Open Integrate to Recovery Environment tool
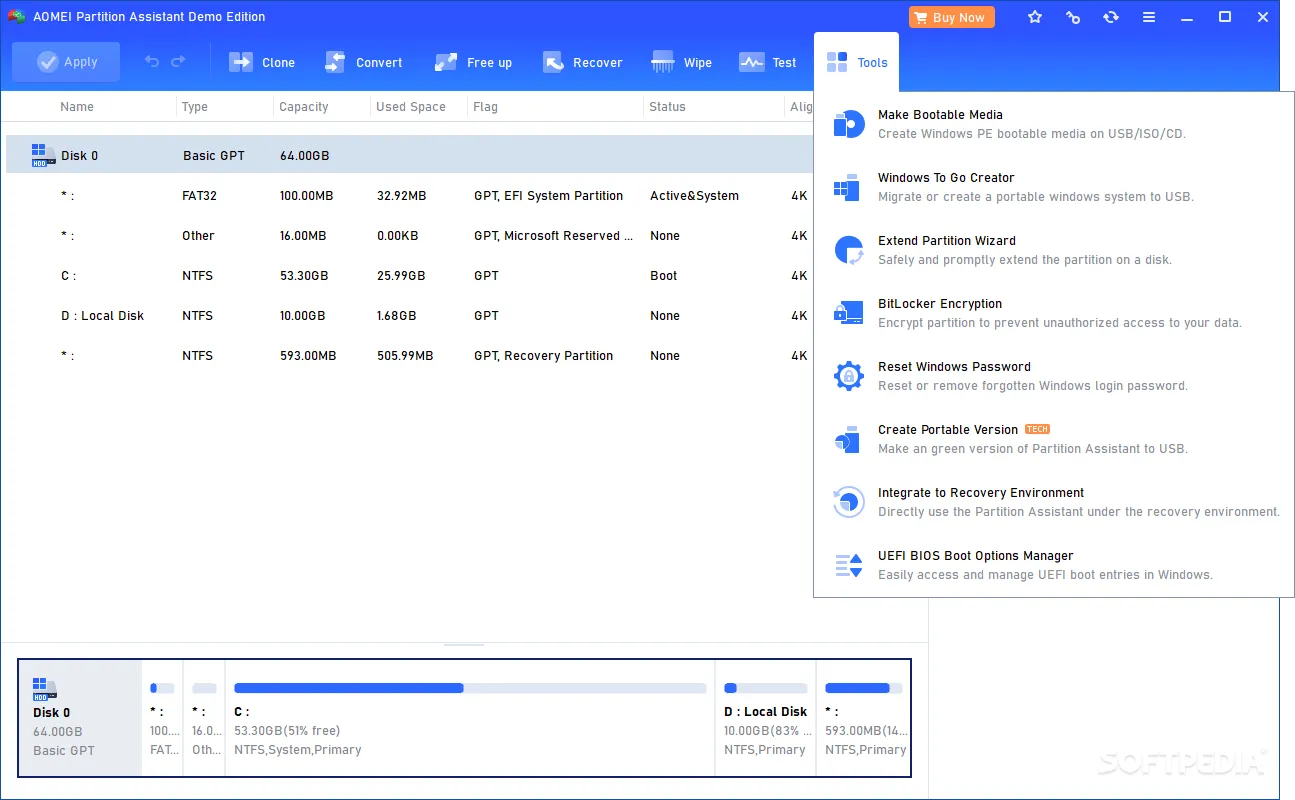The width and height of the screenshot is (1295, 800). pos(980,493)
